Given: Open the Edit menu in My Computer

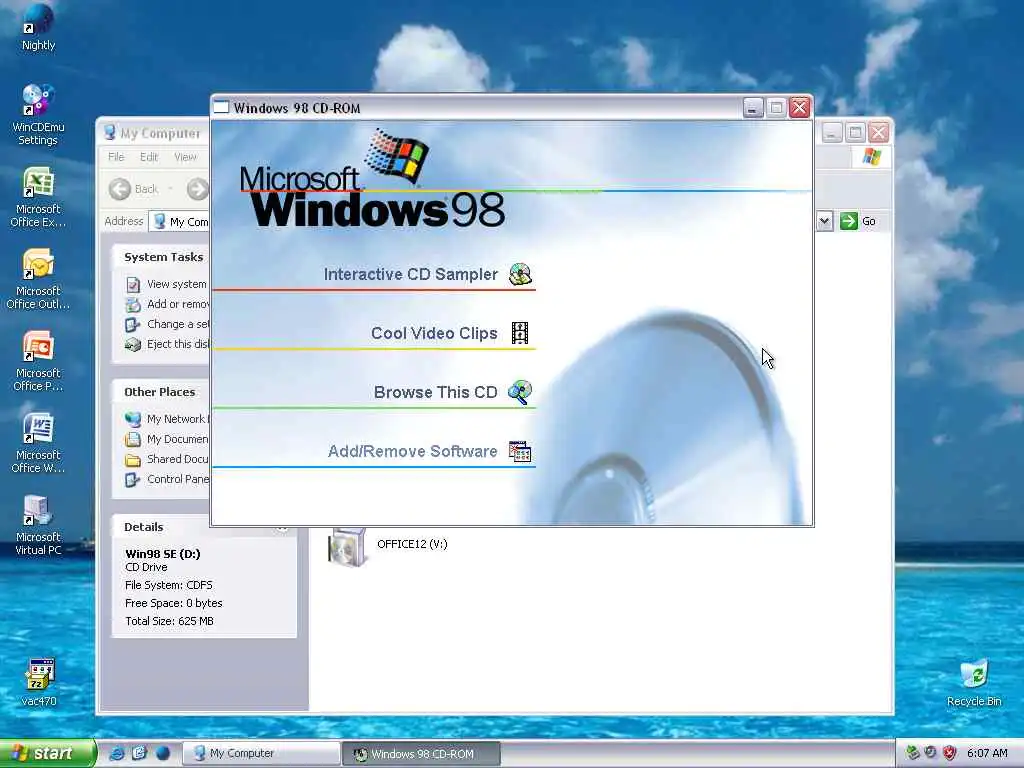Looking at the screenshot, I should click(149, 157).
